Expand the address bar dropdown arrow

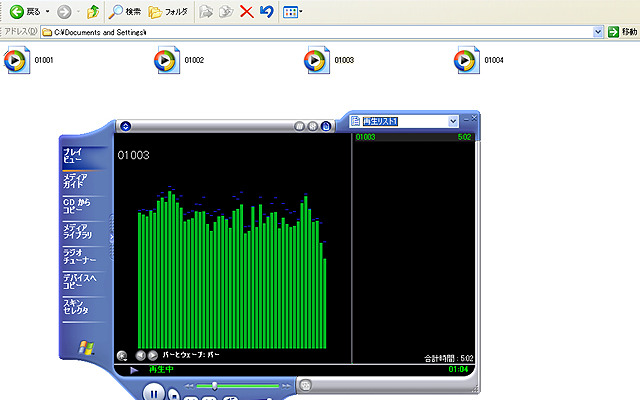pyautogui.click(x=598, y=32)
